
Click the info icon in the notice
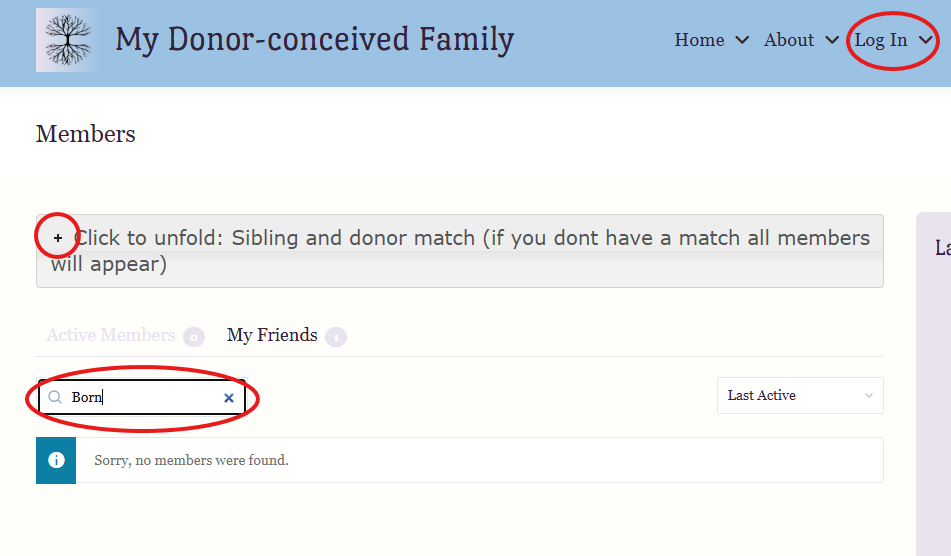(56, 460)
